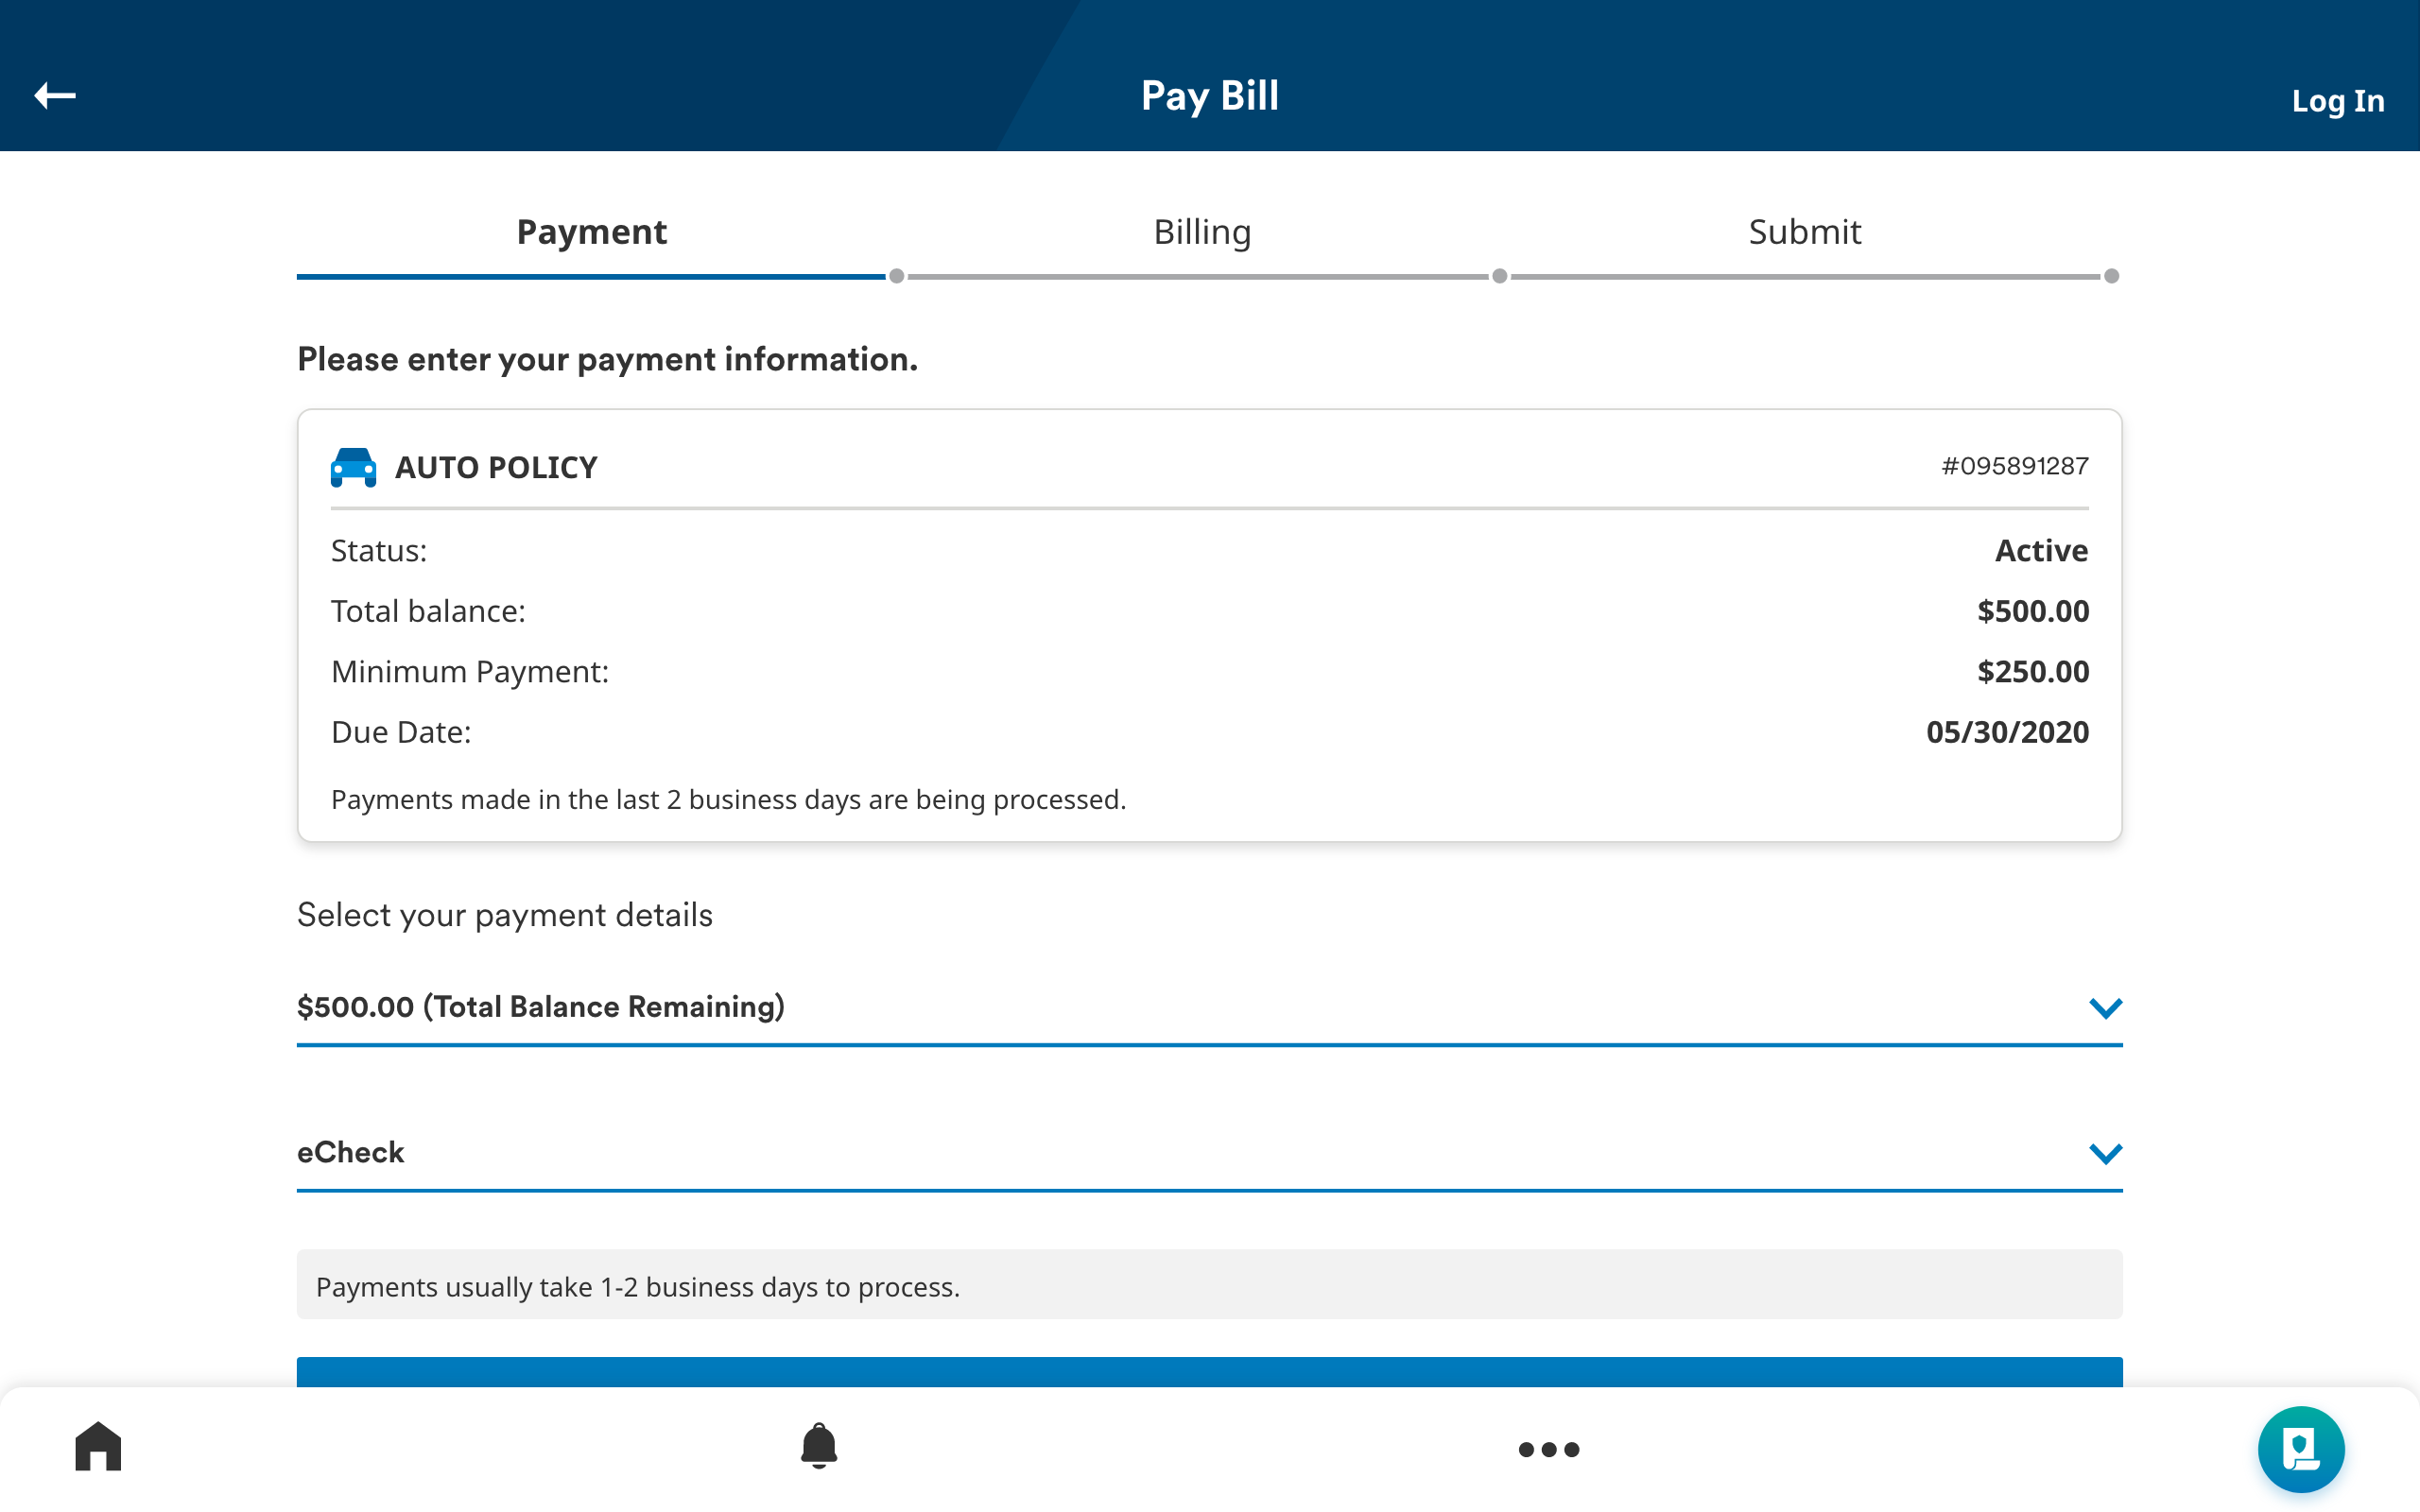Click due date 05/30/2020
The height and width of the screenshot is (1512, 2420).
(x=2007, y=732)
